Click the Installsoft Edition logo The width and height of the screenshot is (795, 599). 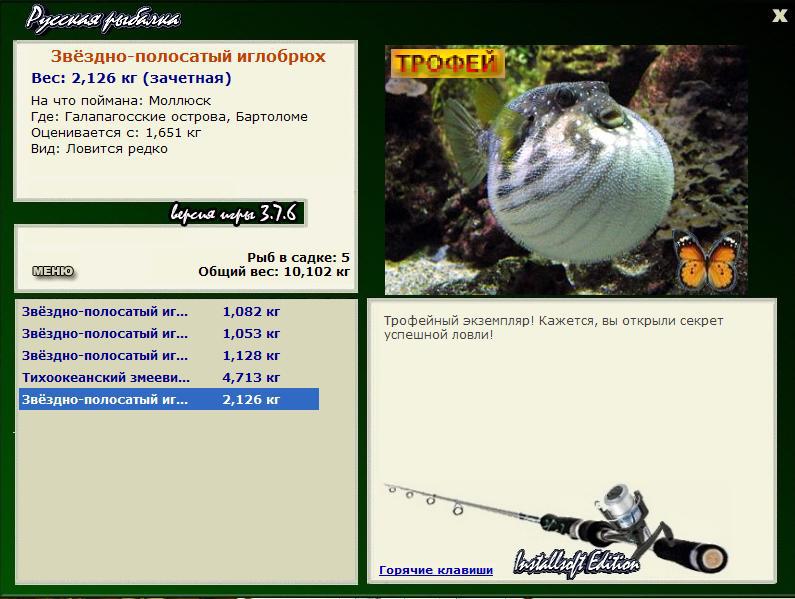(x=576, y=563)
